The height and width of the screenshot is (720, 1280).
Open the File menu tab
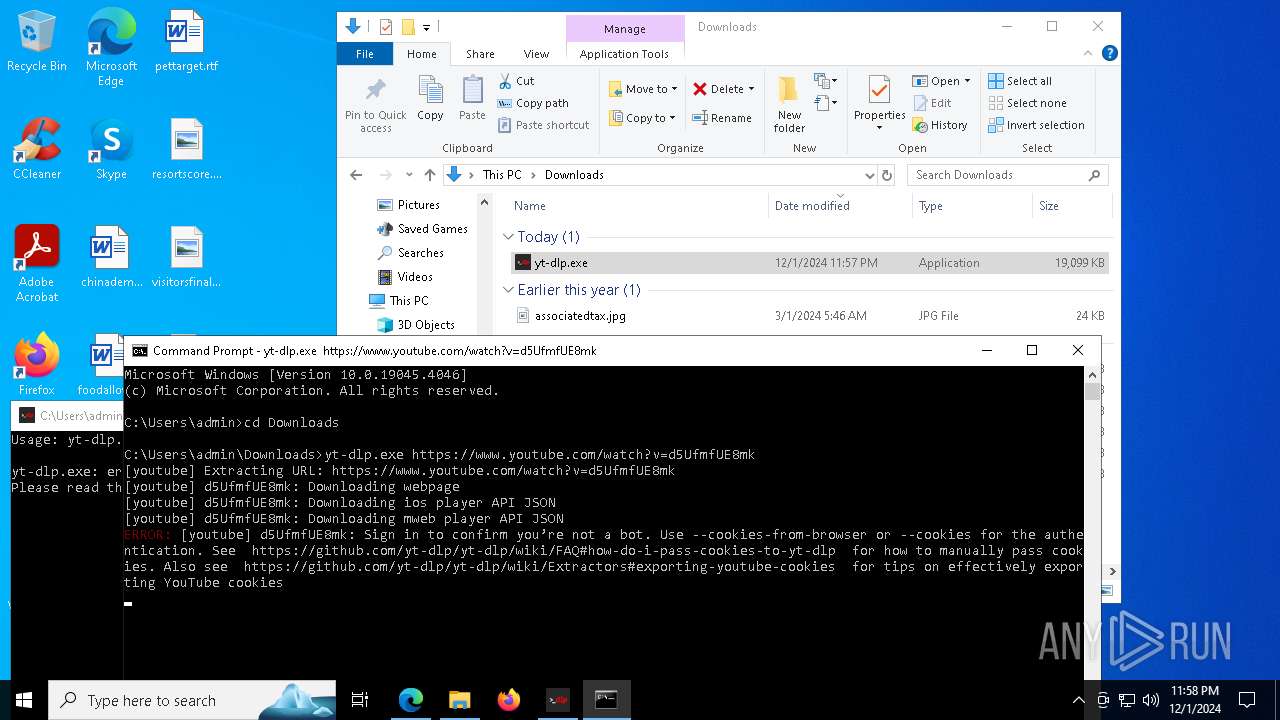pos(365,54)
